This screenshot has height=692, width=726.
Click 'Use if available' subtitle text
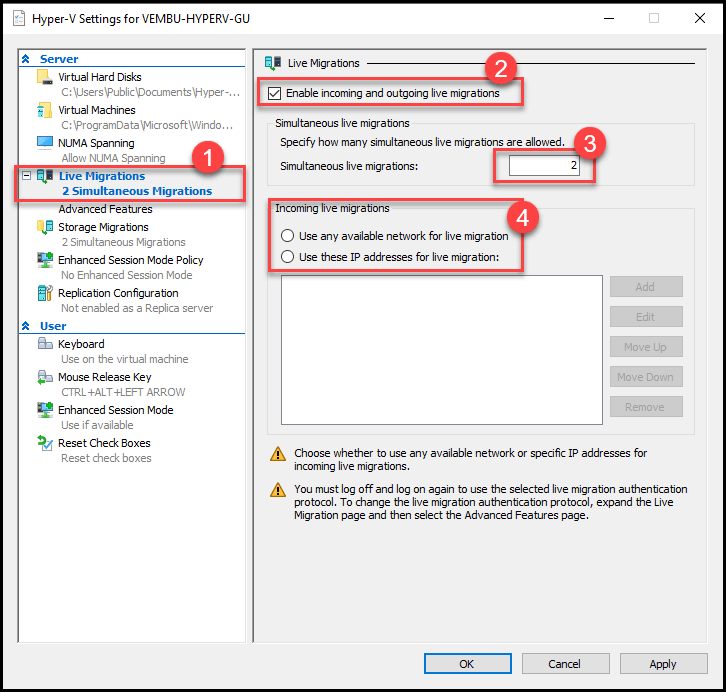pos(97,425)
